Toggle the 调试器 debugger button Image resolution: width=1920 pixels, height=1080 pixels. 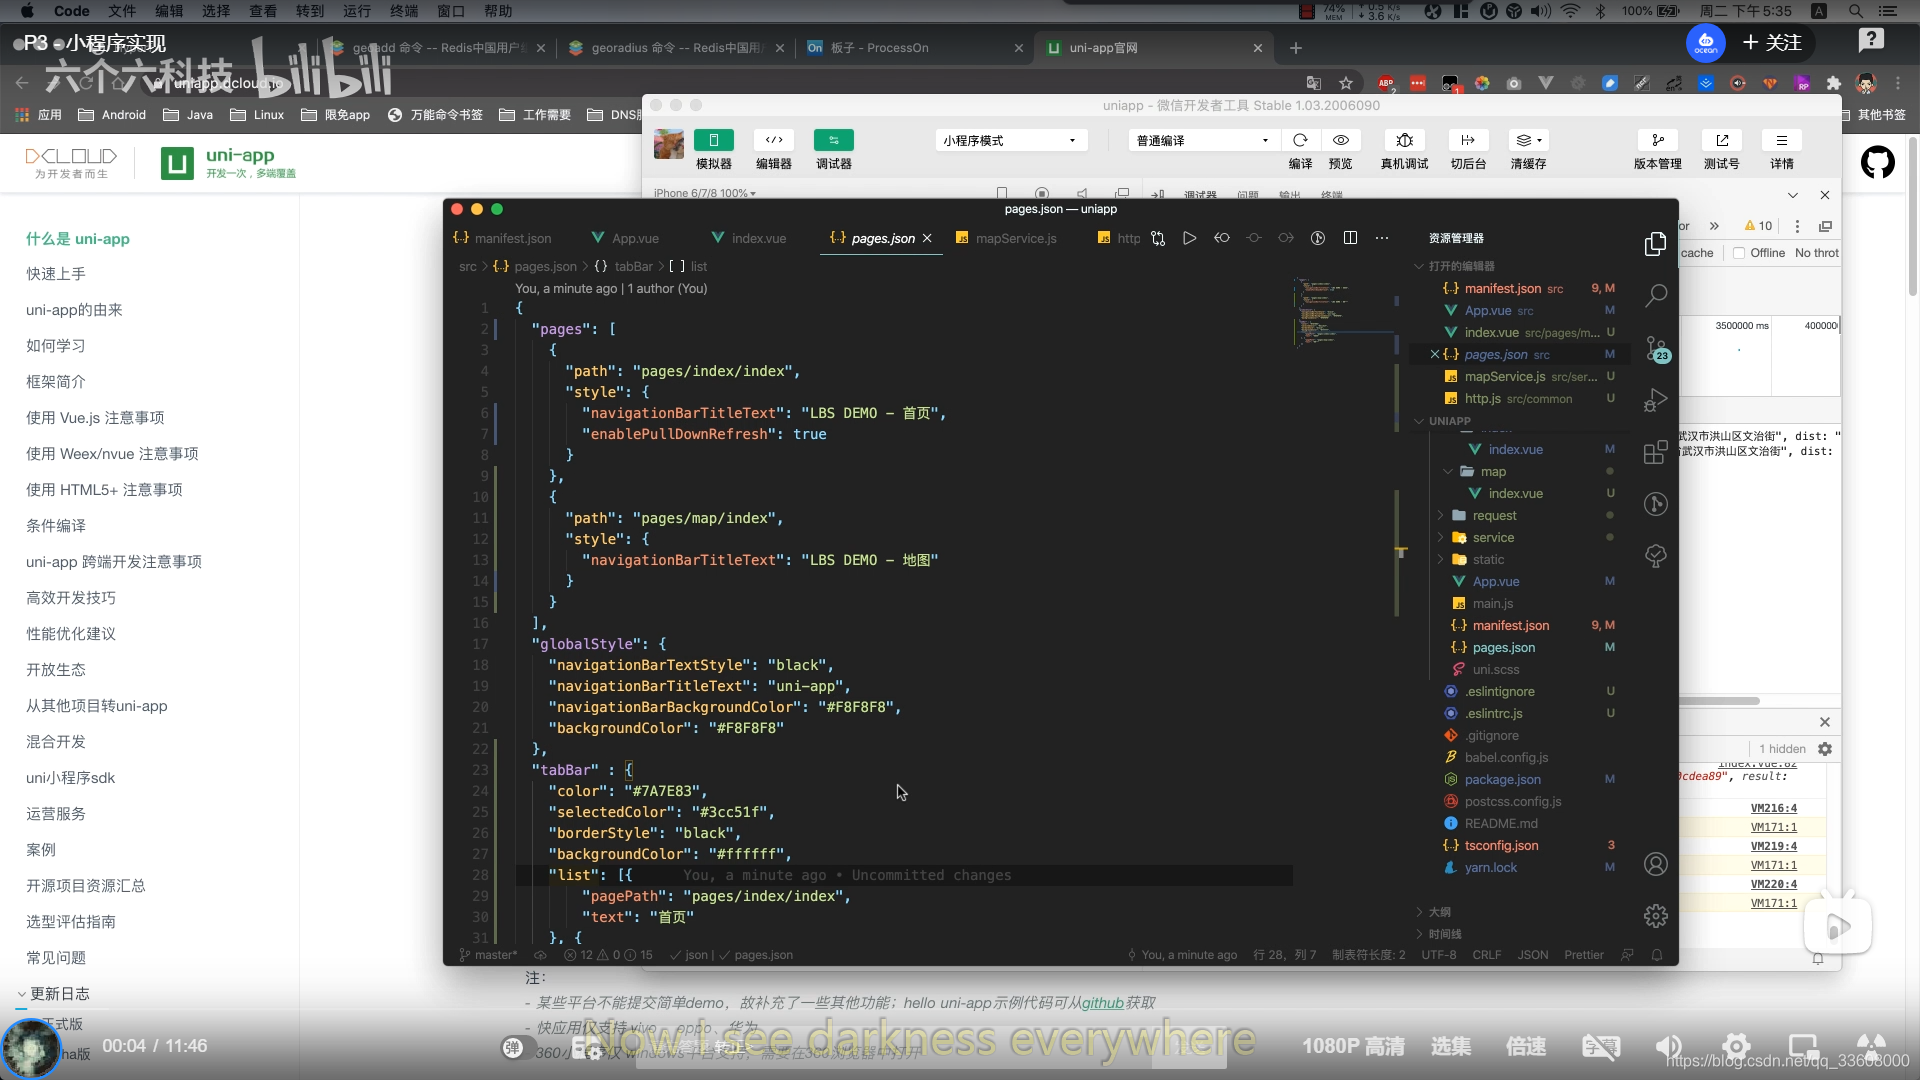(x=833, y=140)
